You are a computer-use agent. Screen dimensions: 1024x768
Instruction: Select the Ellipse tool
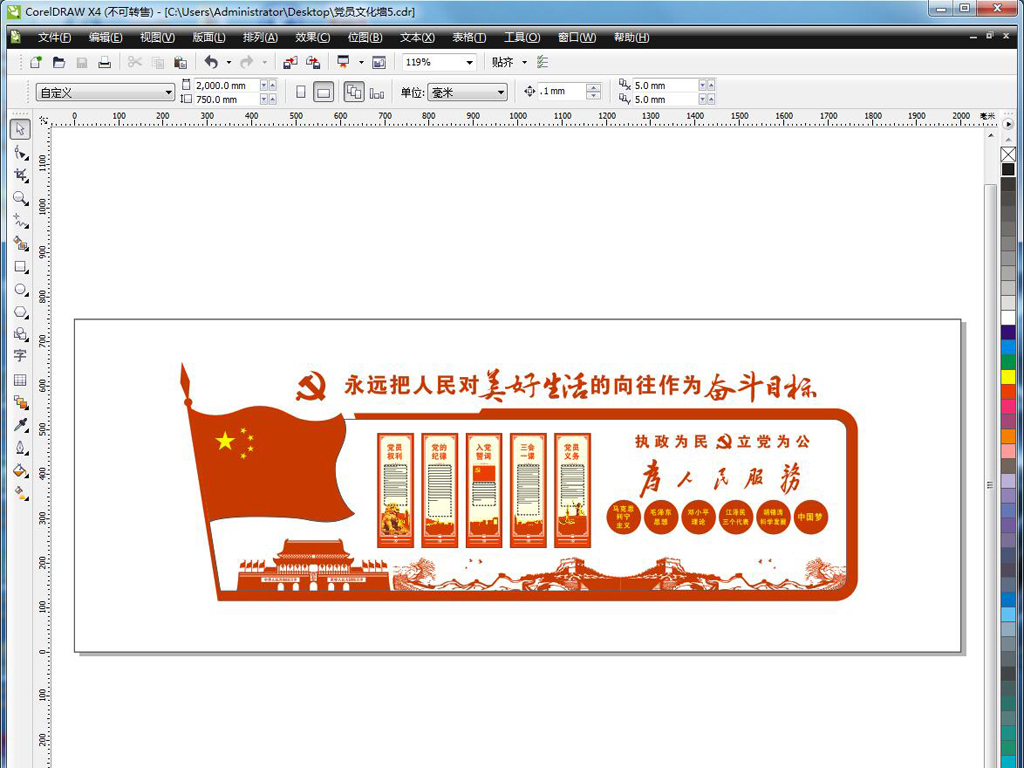20,289
